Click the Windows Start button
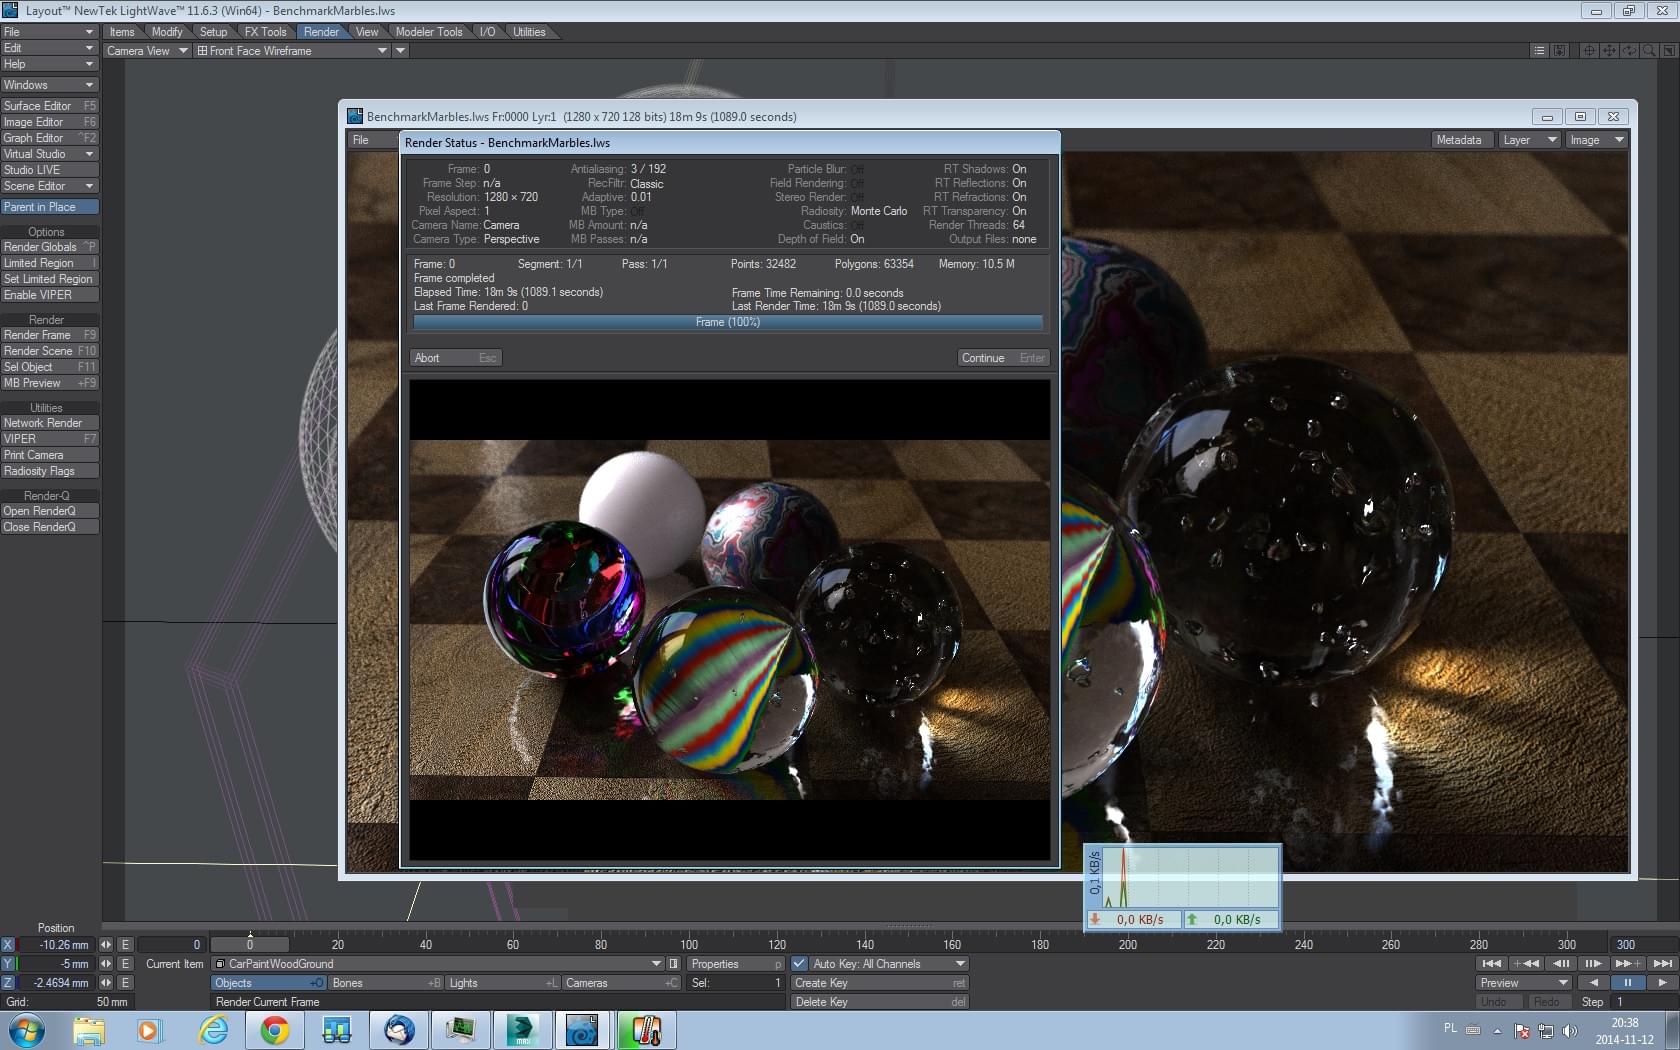 tap(27, 1030)
